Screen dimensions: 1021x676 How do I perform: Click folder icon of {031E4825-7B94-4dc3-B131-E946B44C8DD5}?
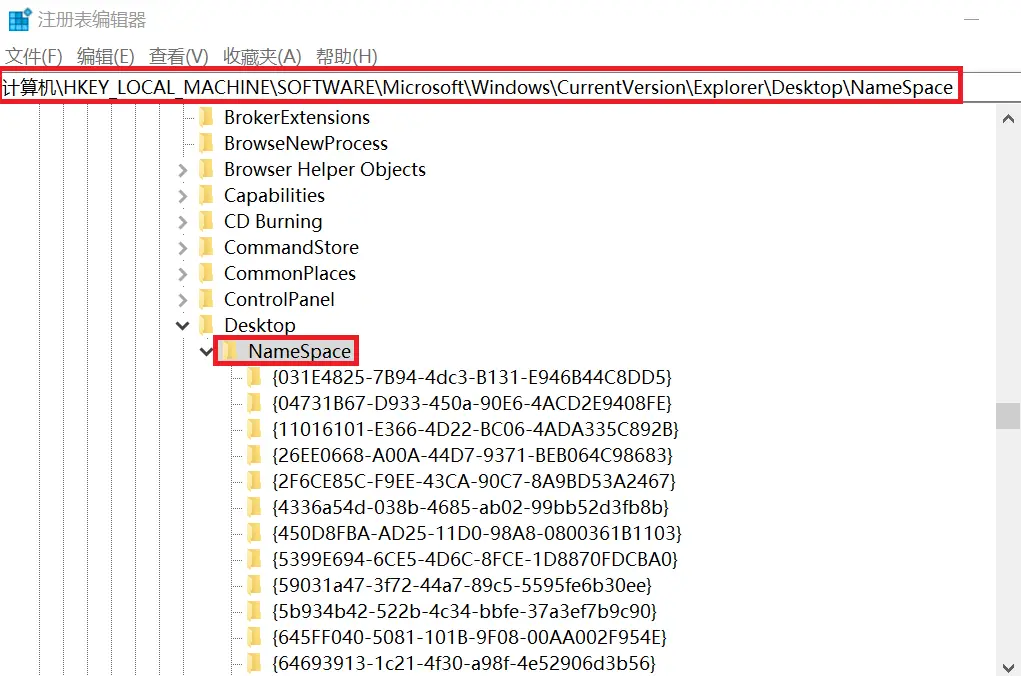254,377
